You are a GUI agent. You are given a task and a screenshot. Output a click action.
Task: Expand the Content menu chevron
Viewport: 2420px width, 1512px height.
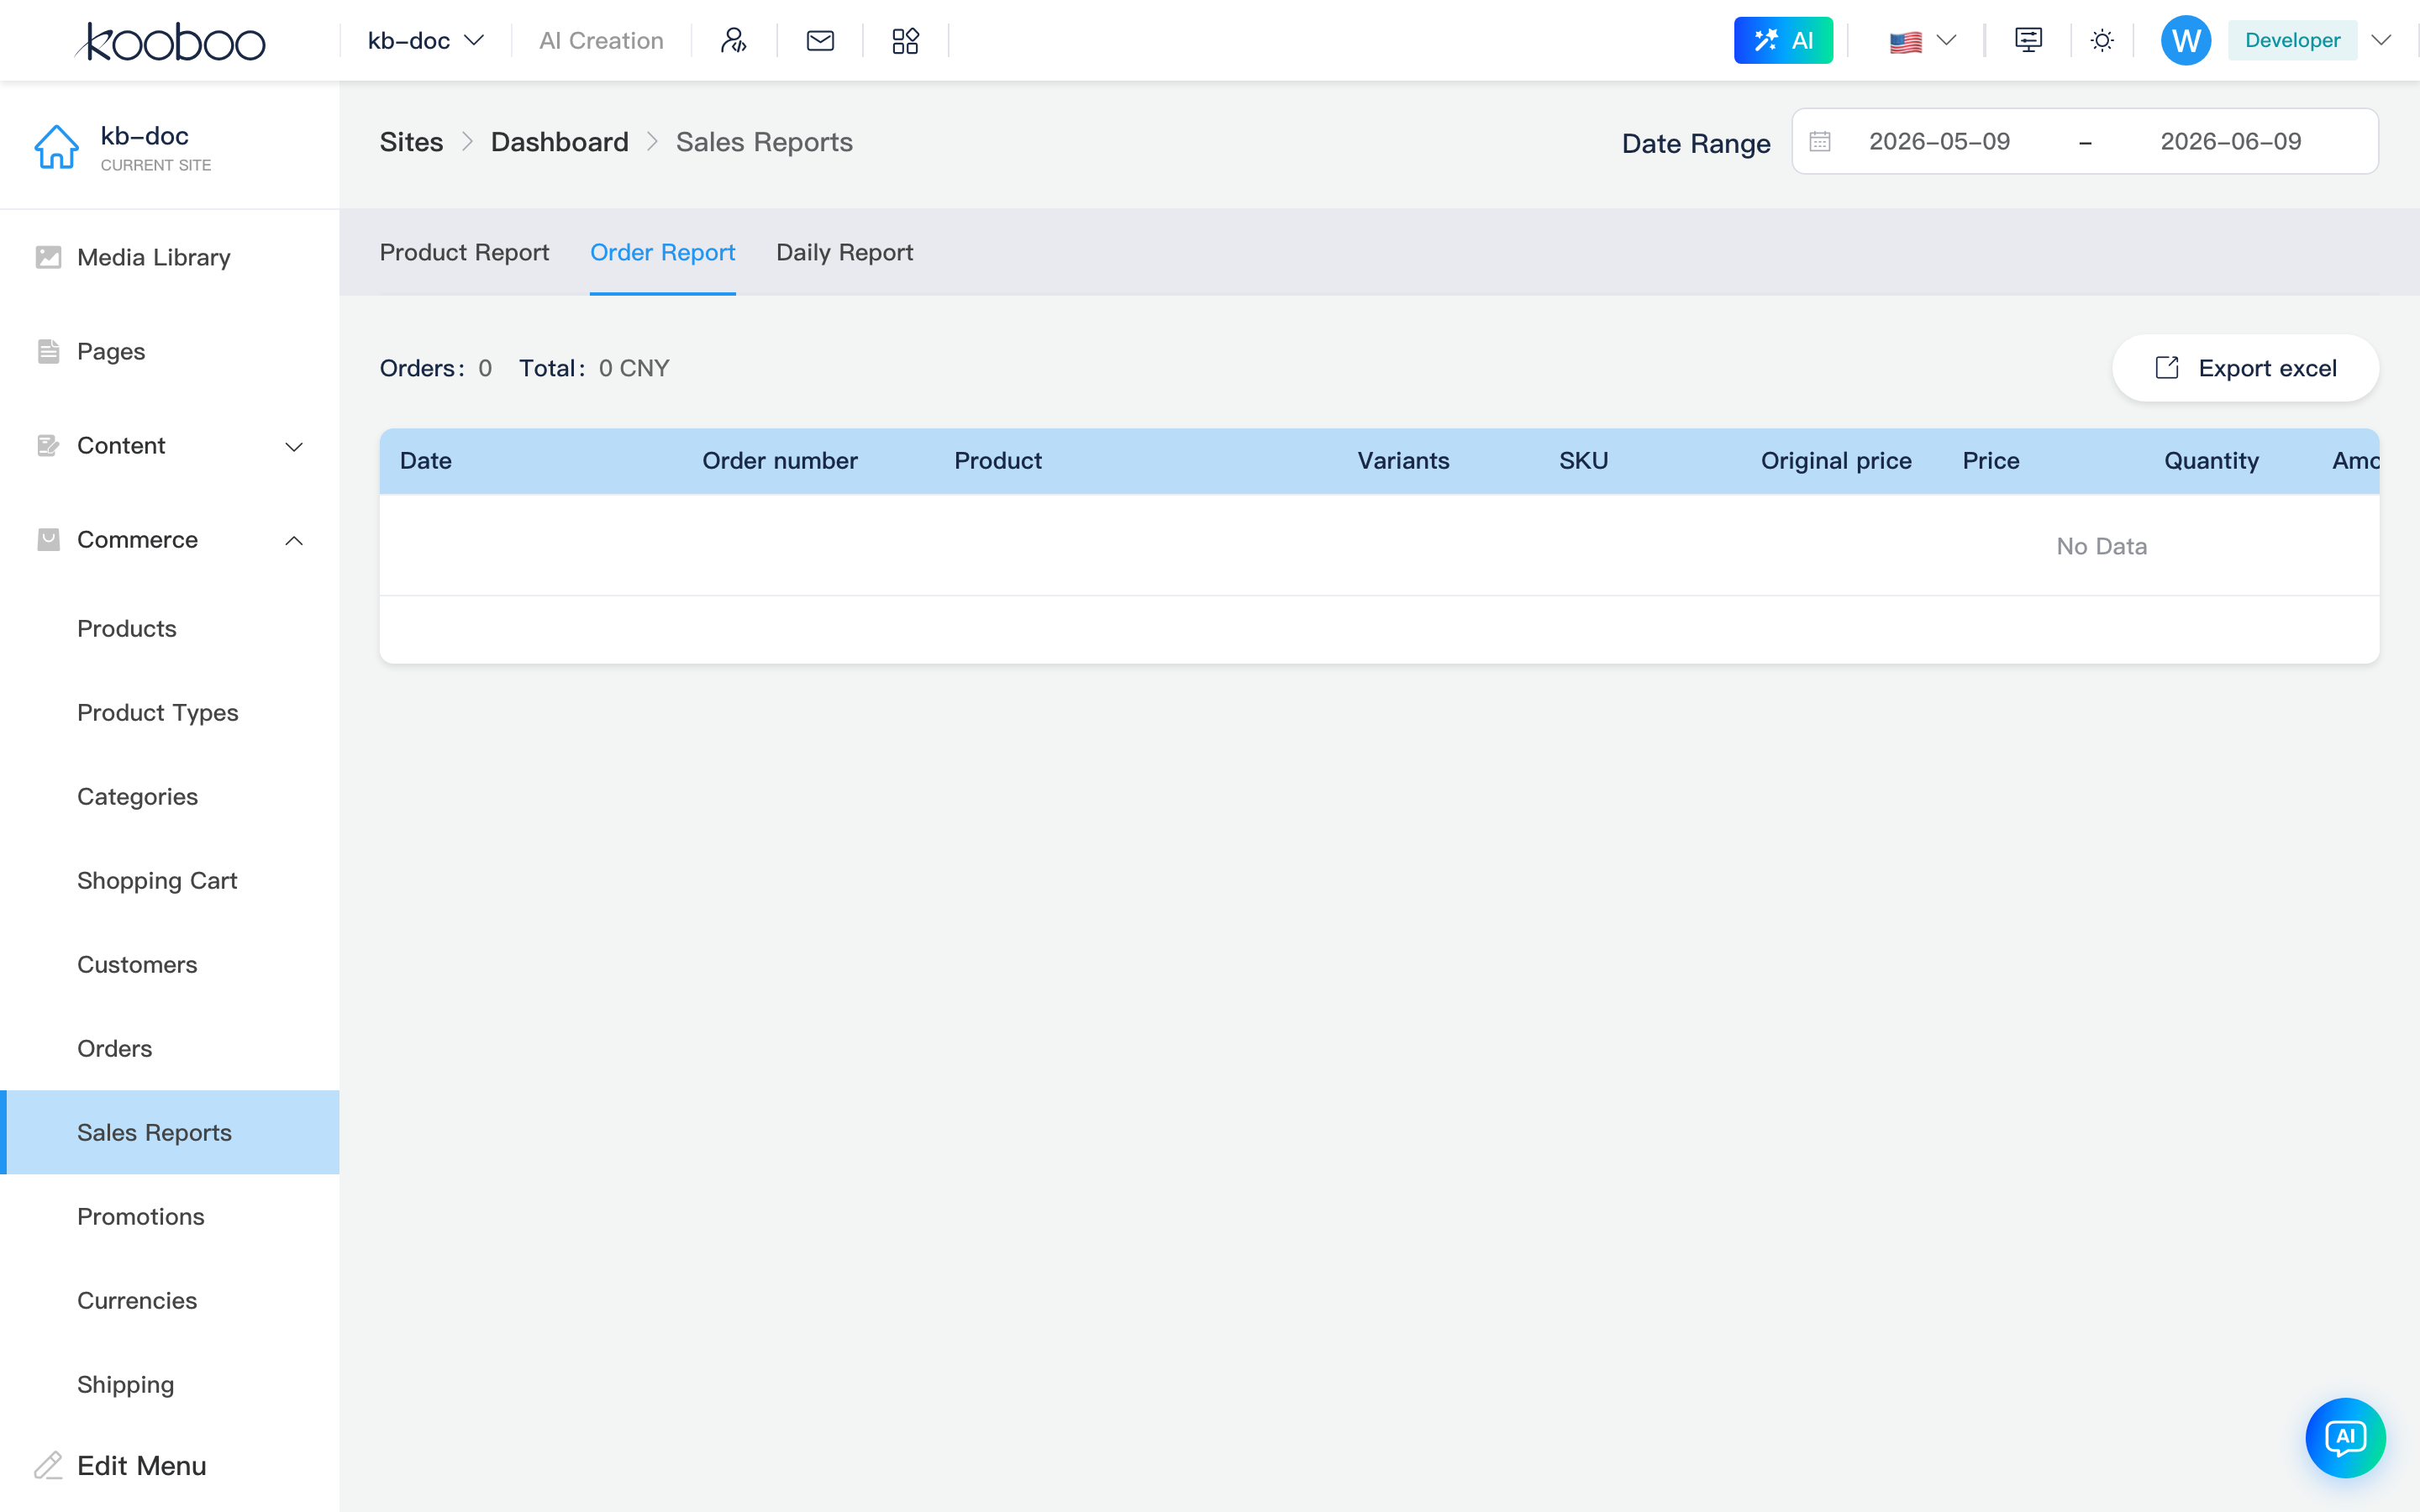point(294,446)
